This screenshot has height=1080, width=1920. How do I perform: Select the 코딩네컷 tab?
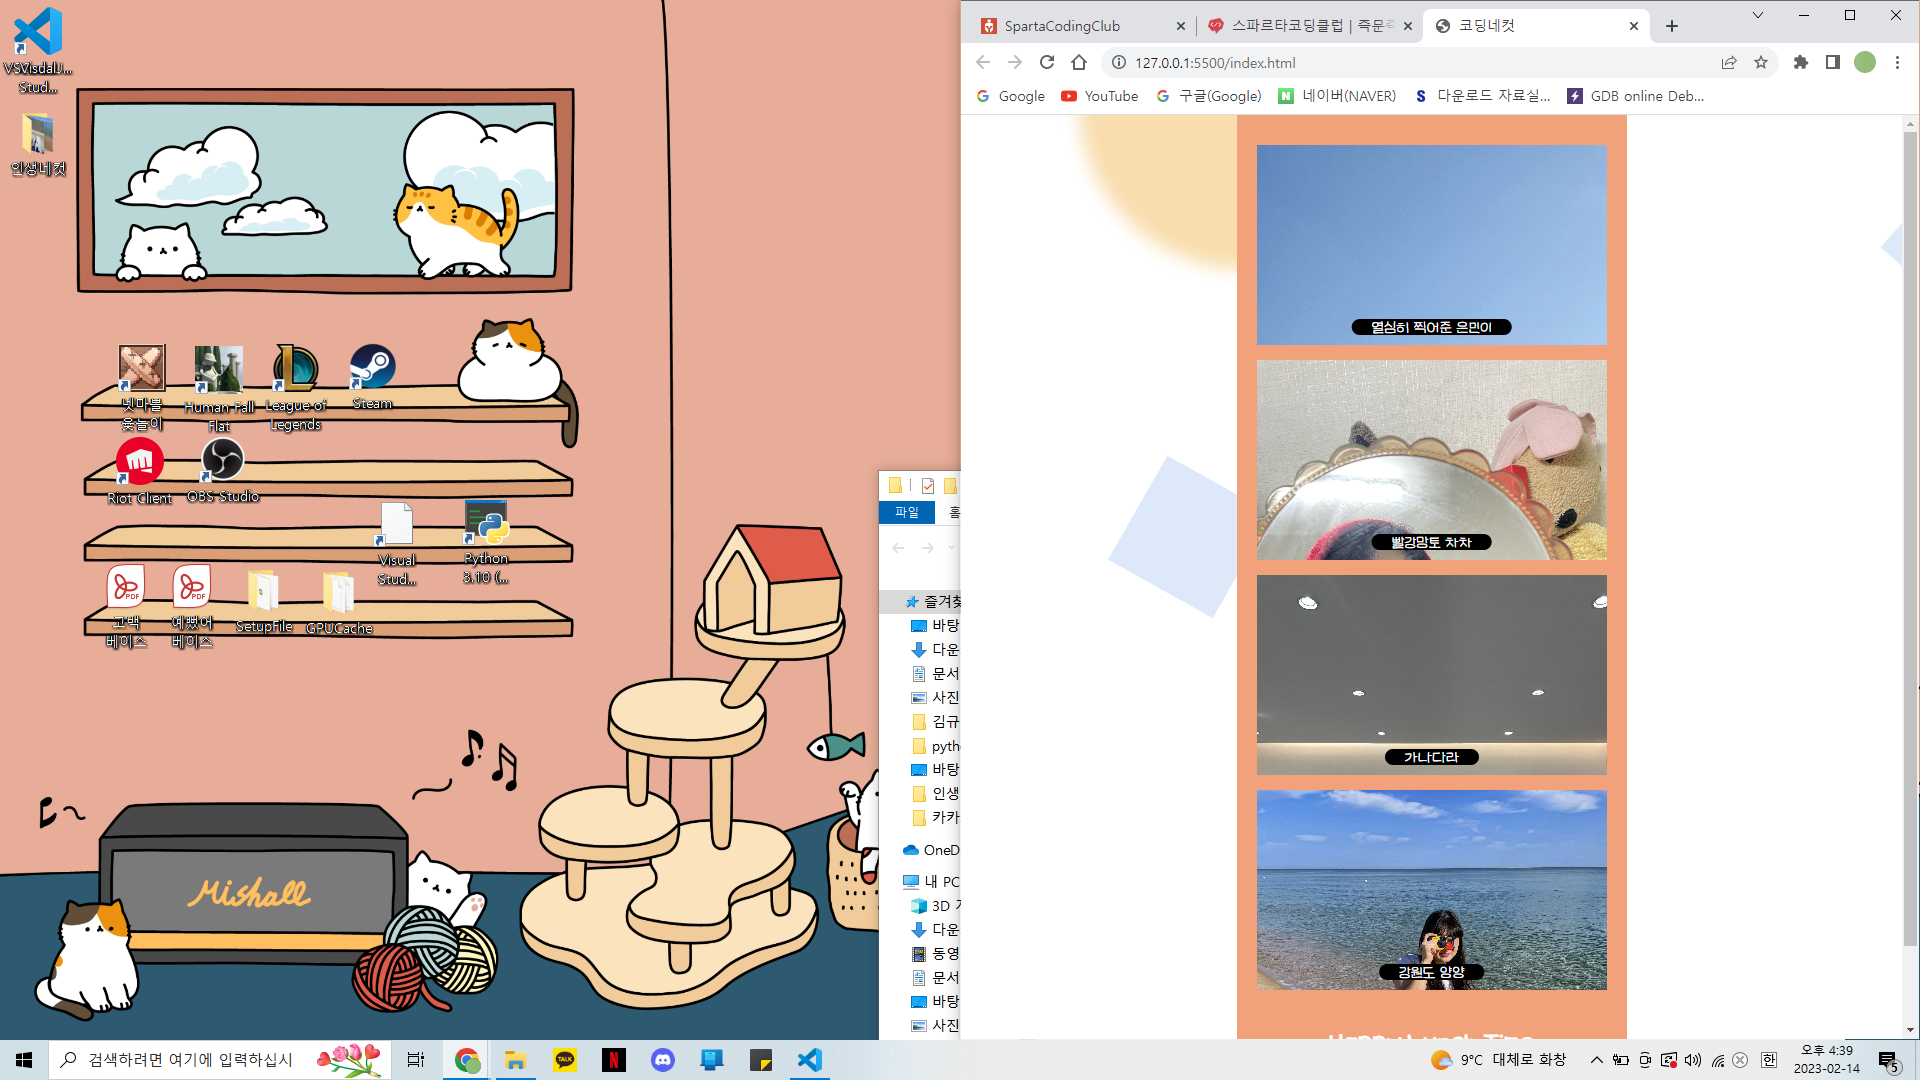click(x=1535, y=26)
